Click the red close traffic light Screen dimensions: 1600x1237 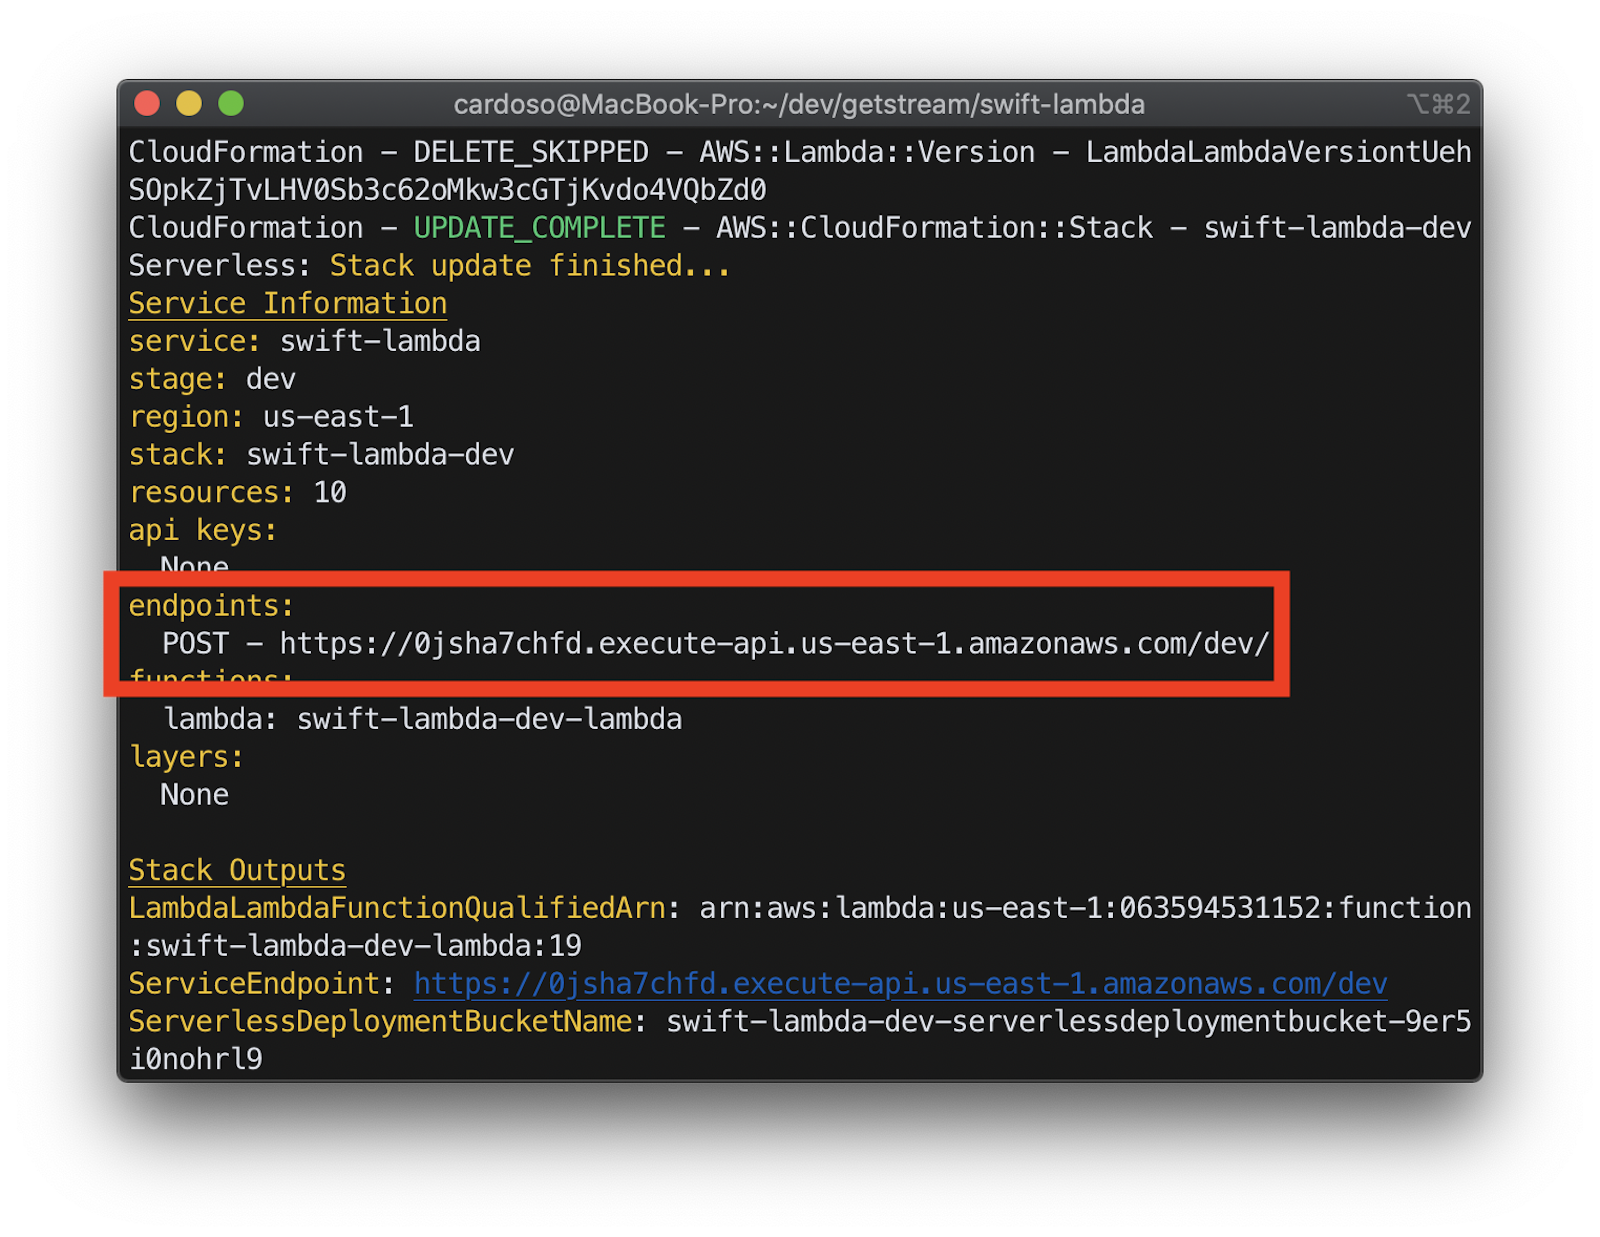click(x=147, y=103)
